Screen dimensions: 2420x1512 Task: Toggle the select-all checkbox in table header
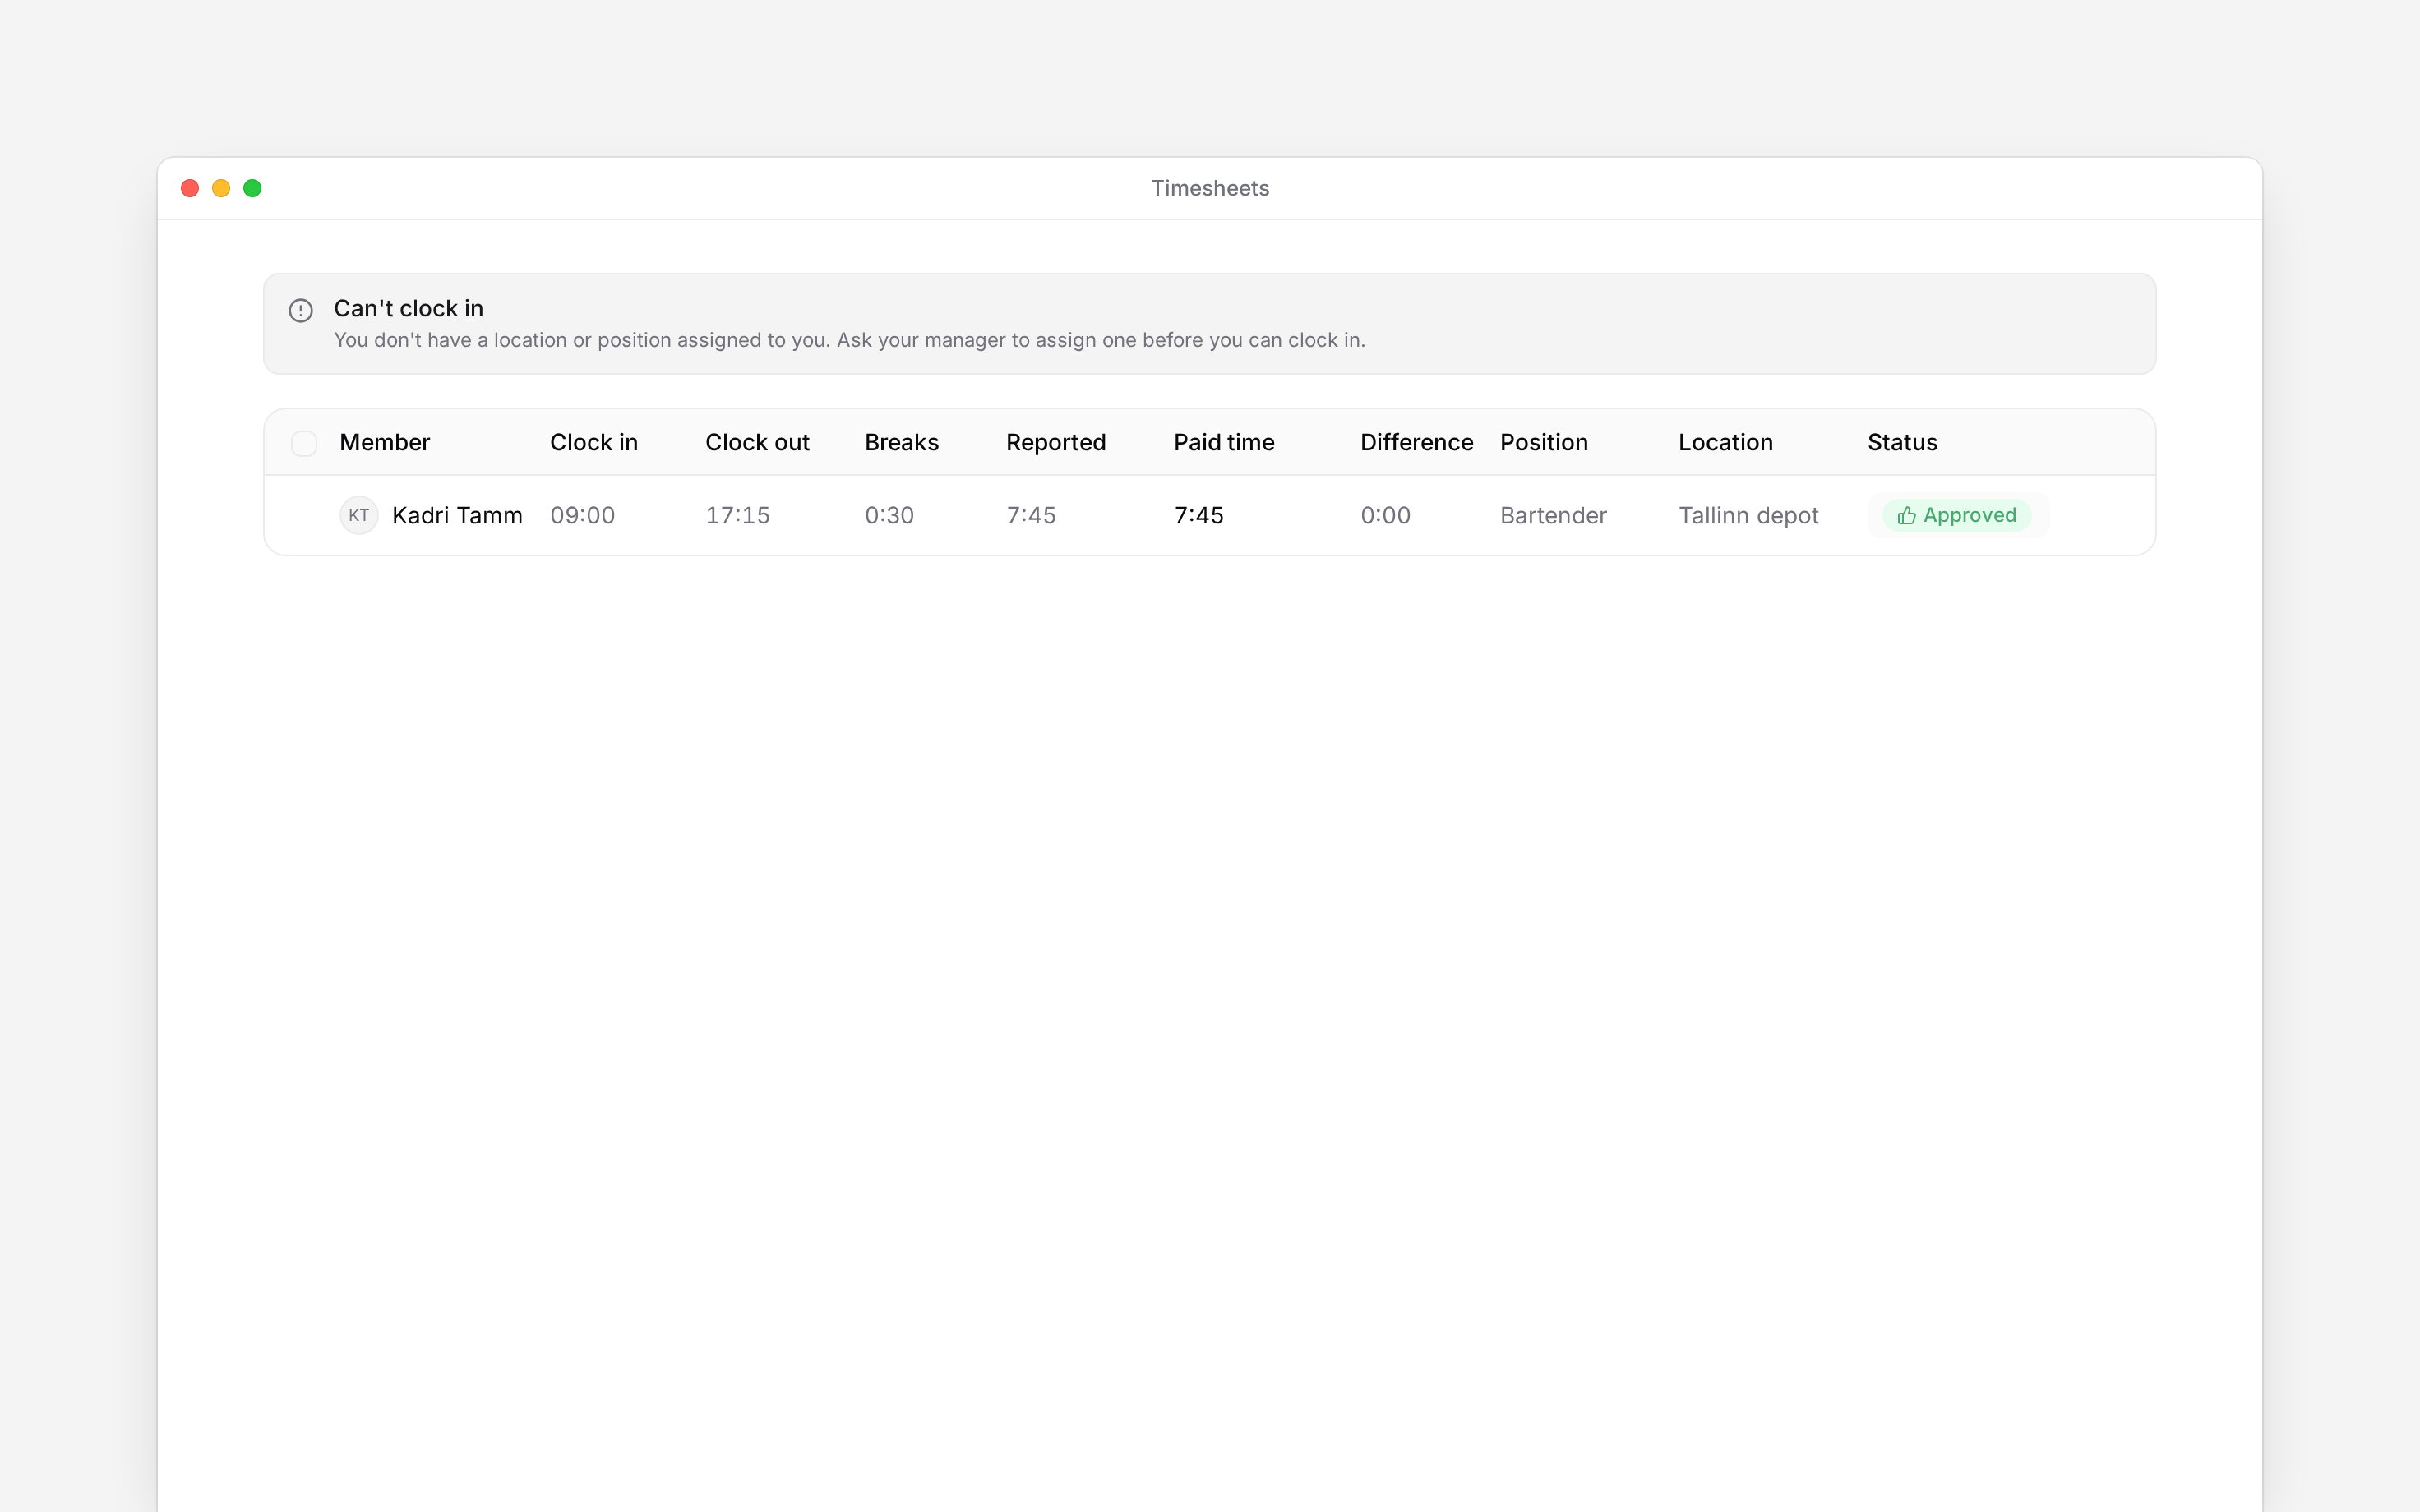click(304, 443)
